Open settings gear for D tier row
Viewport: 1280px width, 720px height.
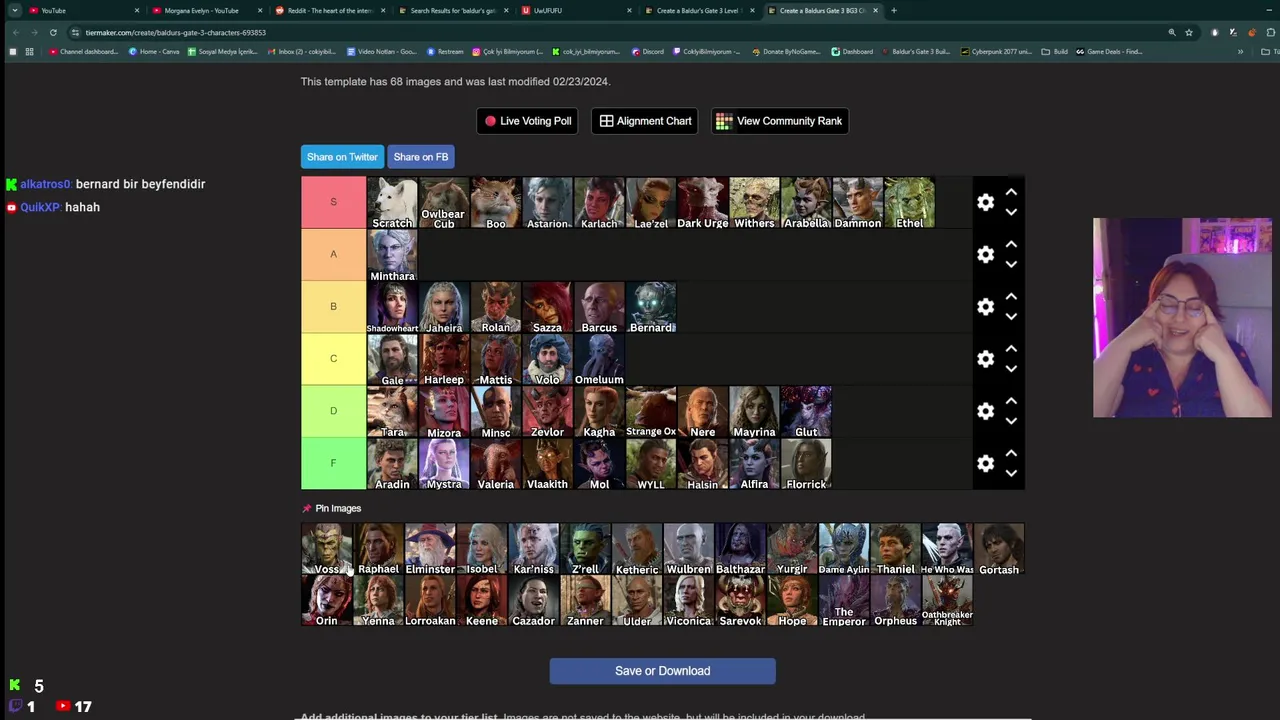[x=985, y=411]
